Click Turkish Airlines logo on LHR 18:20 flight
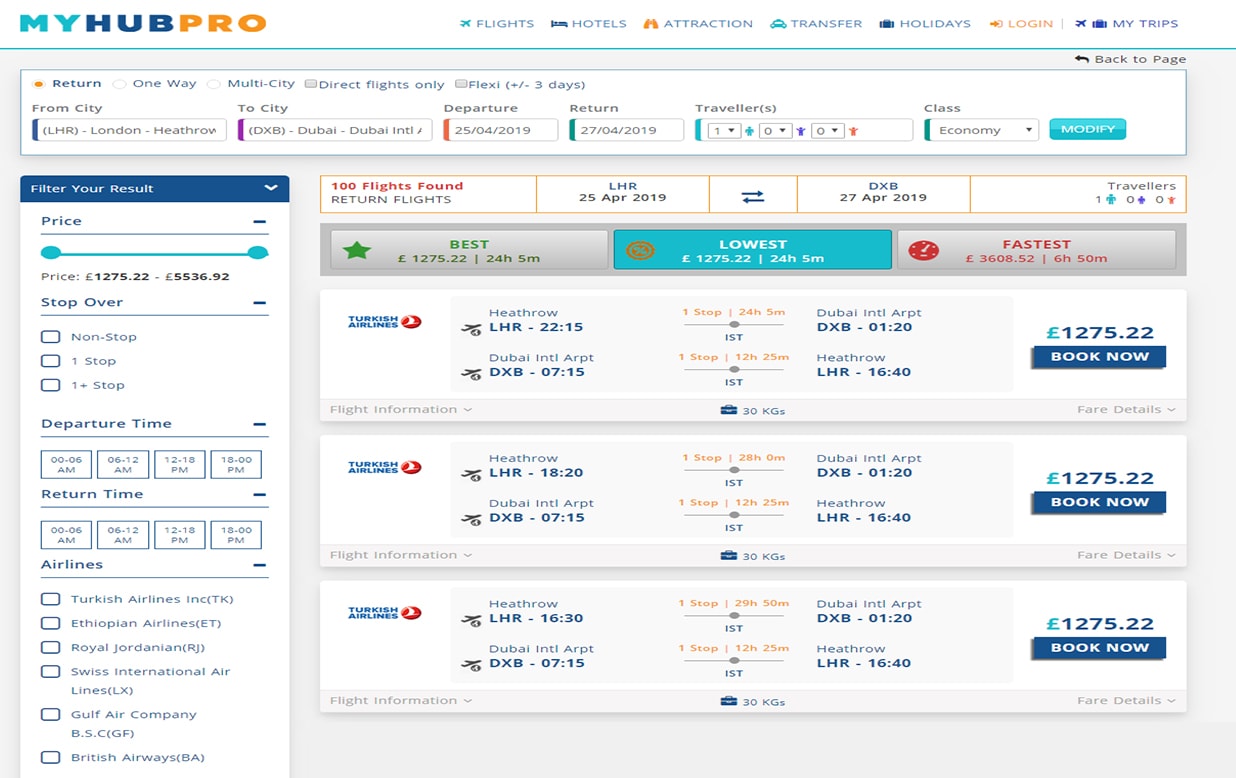 [384, 467]
